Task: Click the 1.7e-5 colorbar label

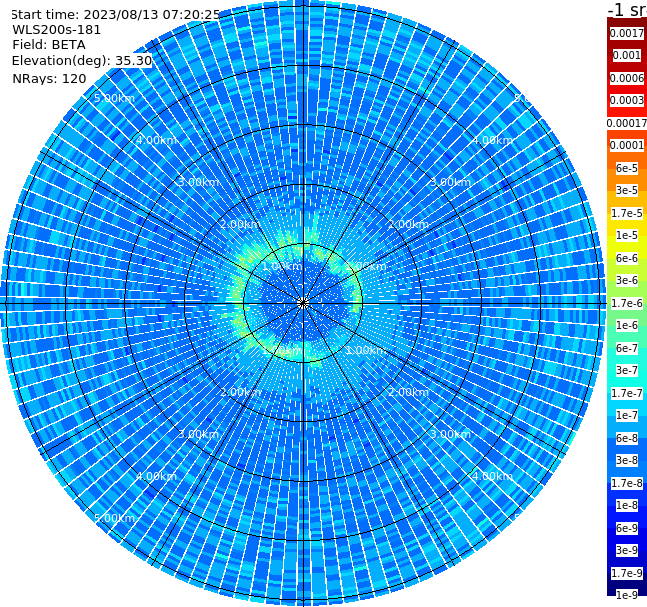Action: pyautogui.click(x=627, y=213)
